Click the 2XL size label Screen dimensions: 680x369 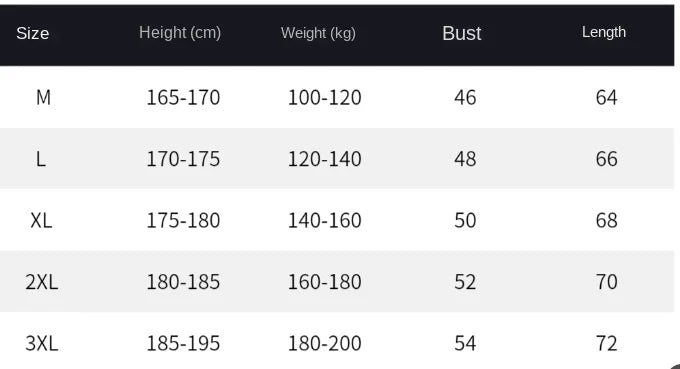click(x=42, y=282)
